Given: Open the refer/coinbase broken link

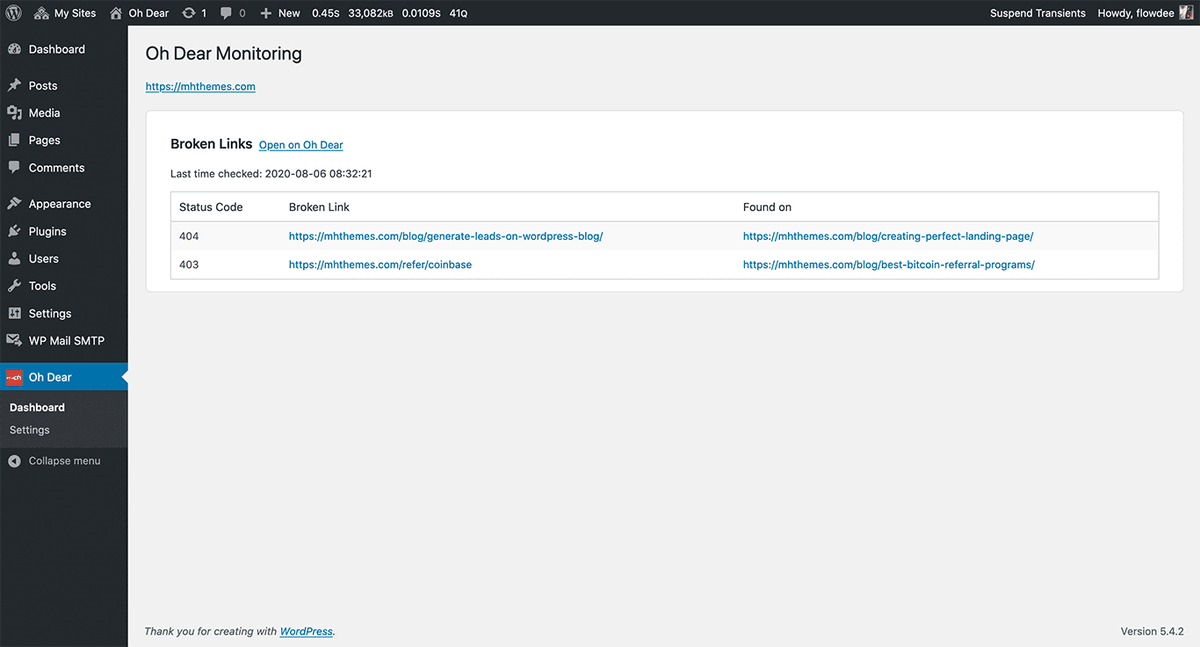Looking at the screenshot, I should point(380,265).
